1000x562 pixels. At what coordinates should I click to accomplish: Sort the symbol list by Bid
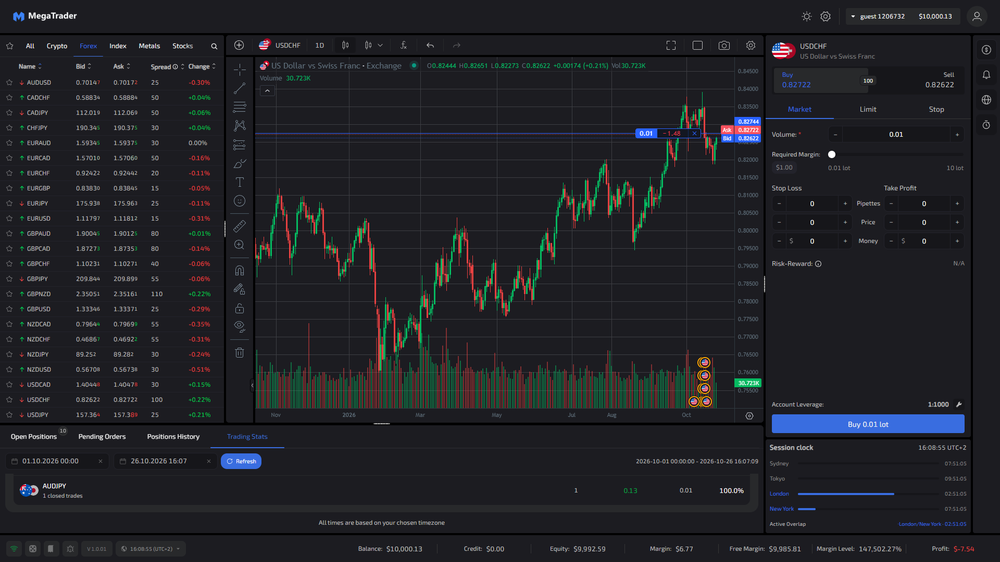(83, 66)
